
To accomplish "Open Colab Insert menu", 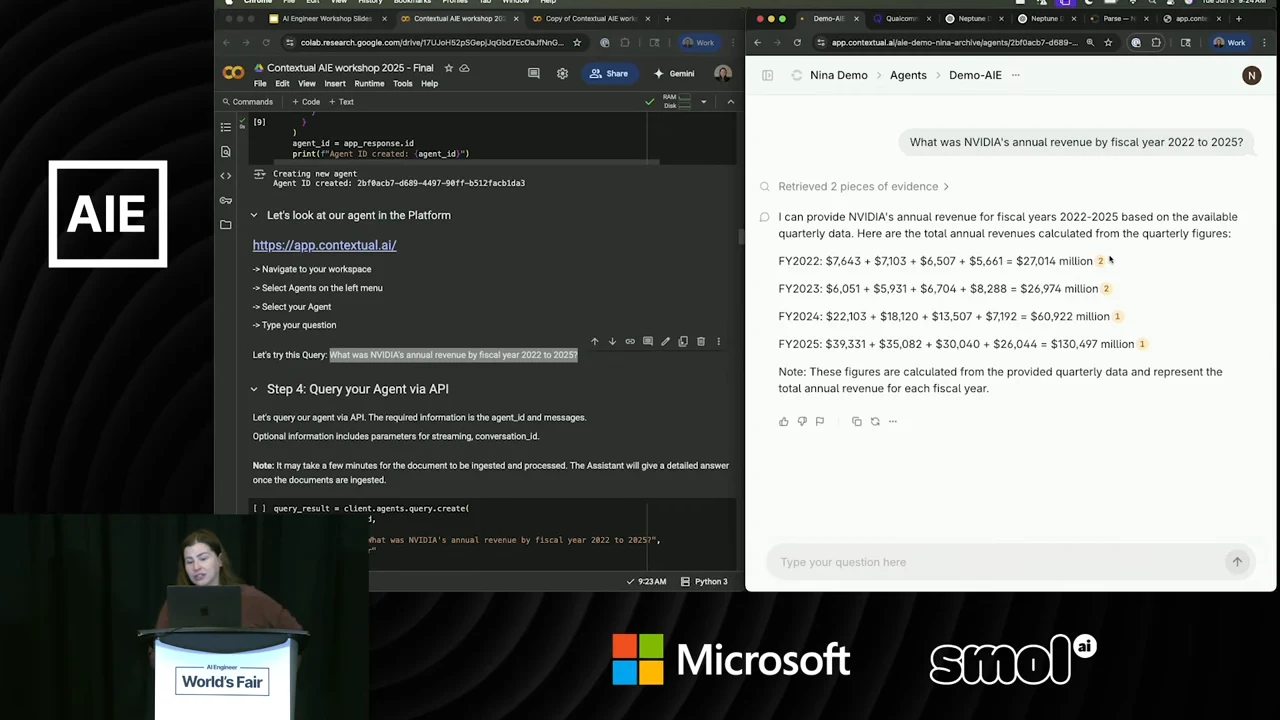I will pos(335,84).
